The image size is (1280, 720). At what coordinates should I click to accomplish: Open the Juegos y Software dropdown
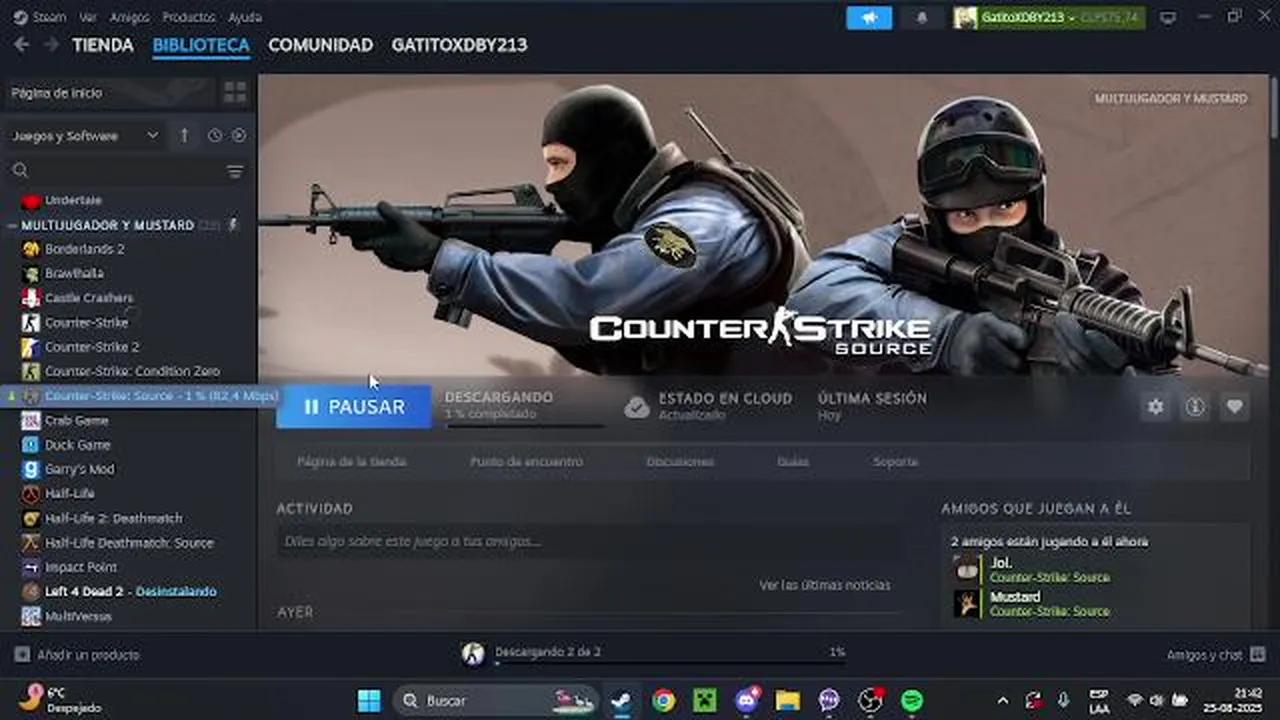[85, 135]
